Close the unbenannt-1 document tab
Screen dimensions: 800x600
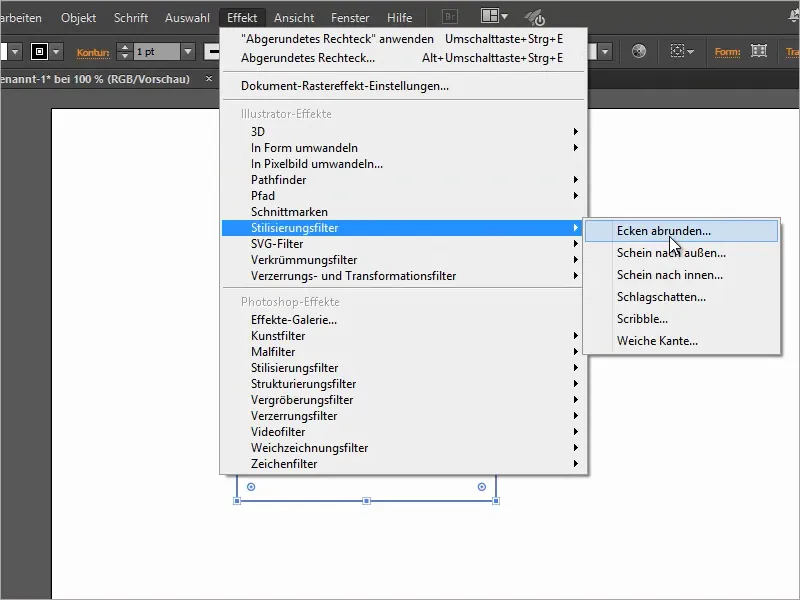[x=209, y=79]
